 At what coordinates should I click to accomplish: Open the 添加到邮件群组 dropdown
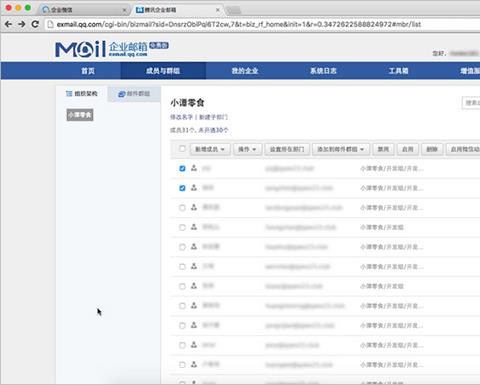tap(340, 149)
